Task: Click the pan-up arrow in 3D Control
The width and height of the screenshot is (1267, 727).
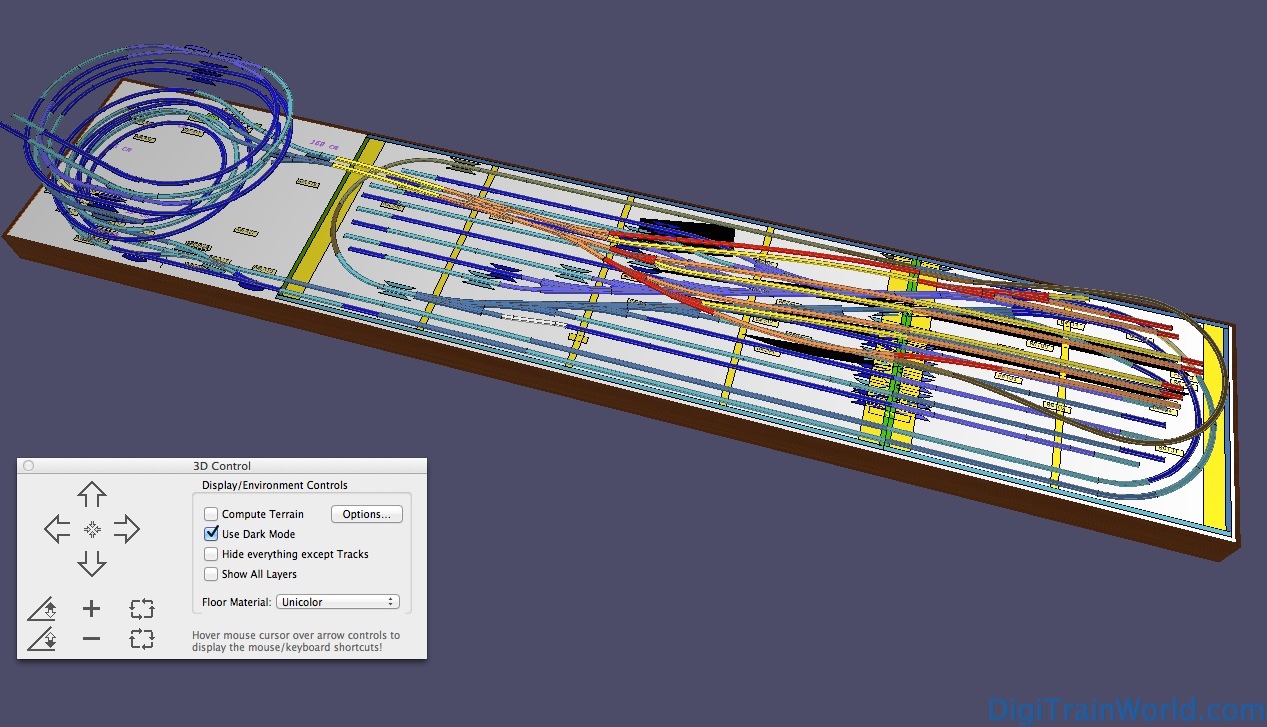Action: (92, 494)
